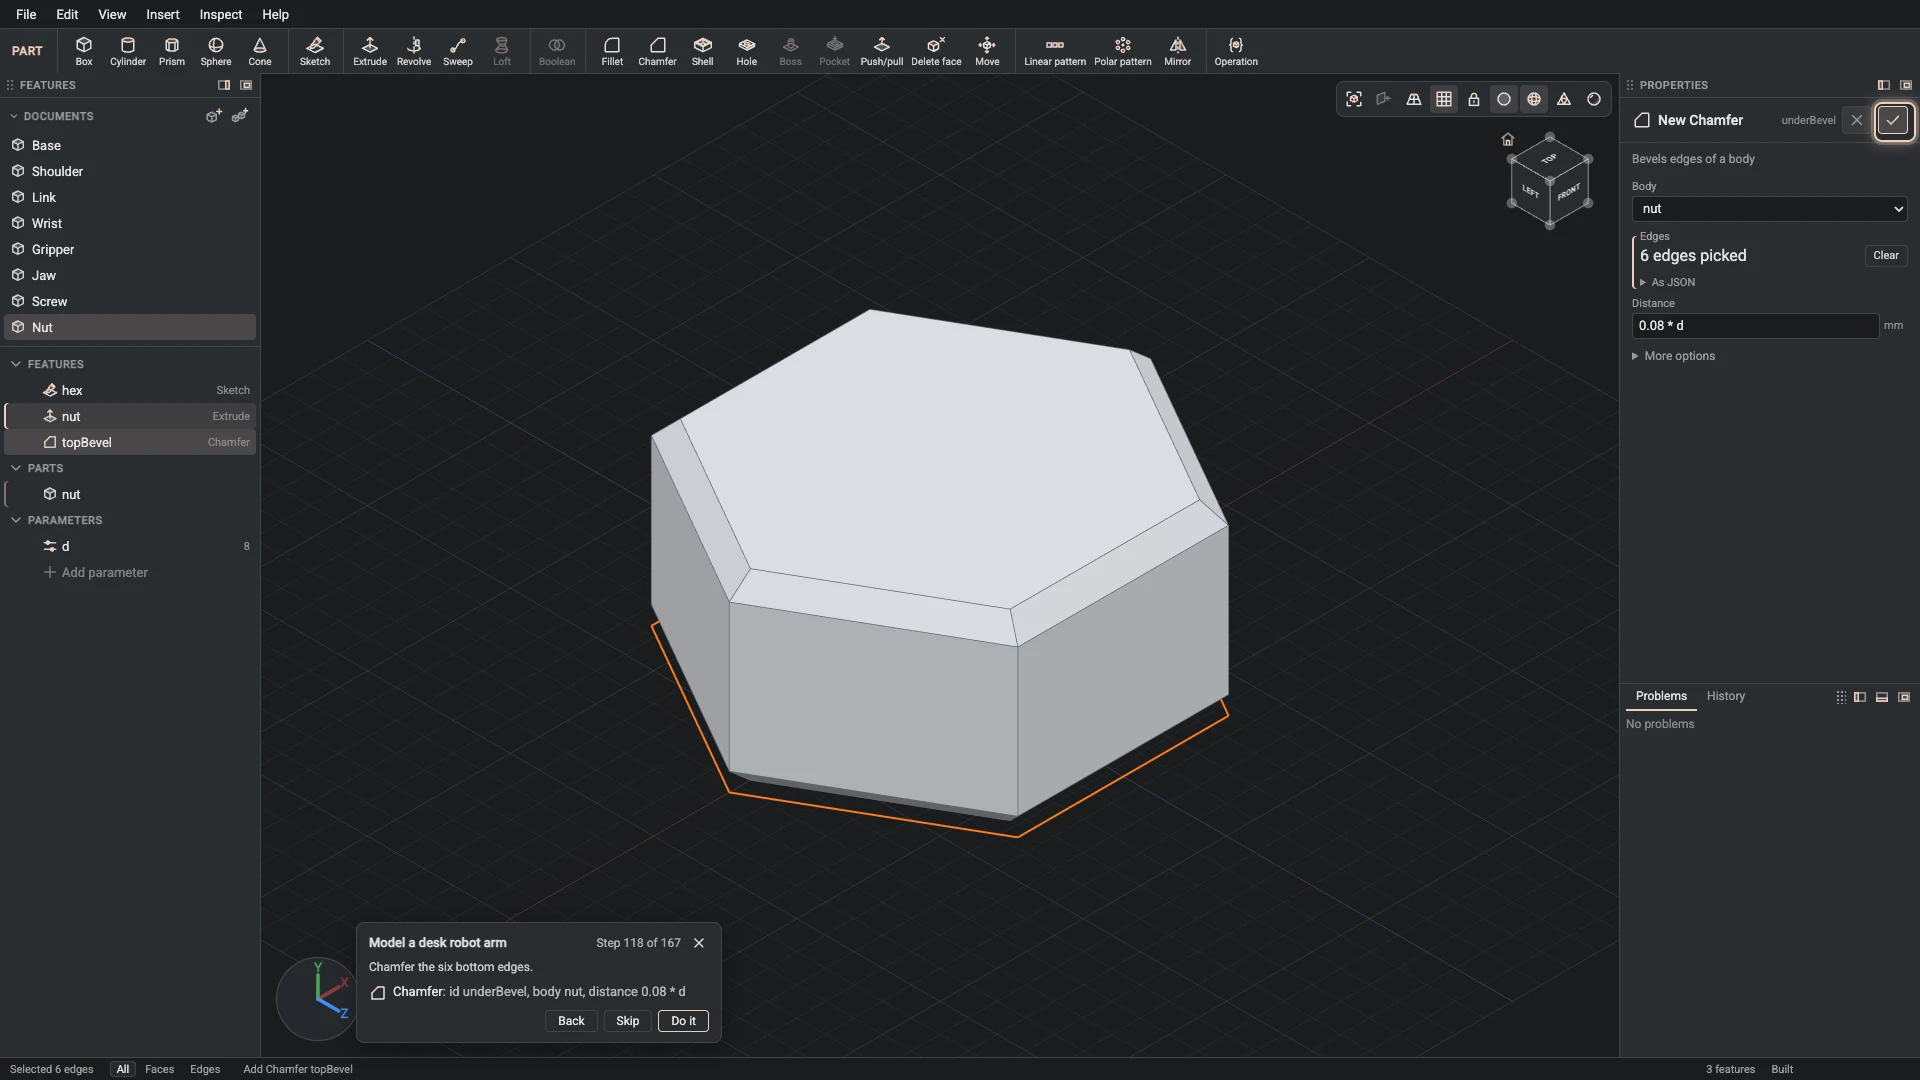Create a Linear pattern
The width and height of the screenshot is (1920, 1080).
pyautogui.click(x=1055, y=51)
